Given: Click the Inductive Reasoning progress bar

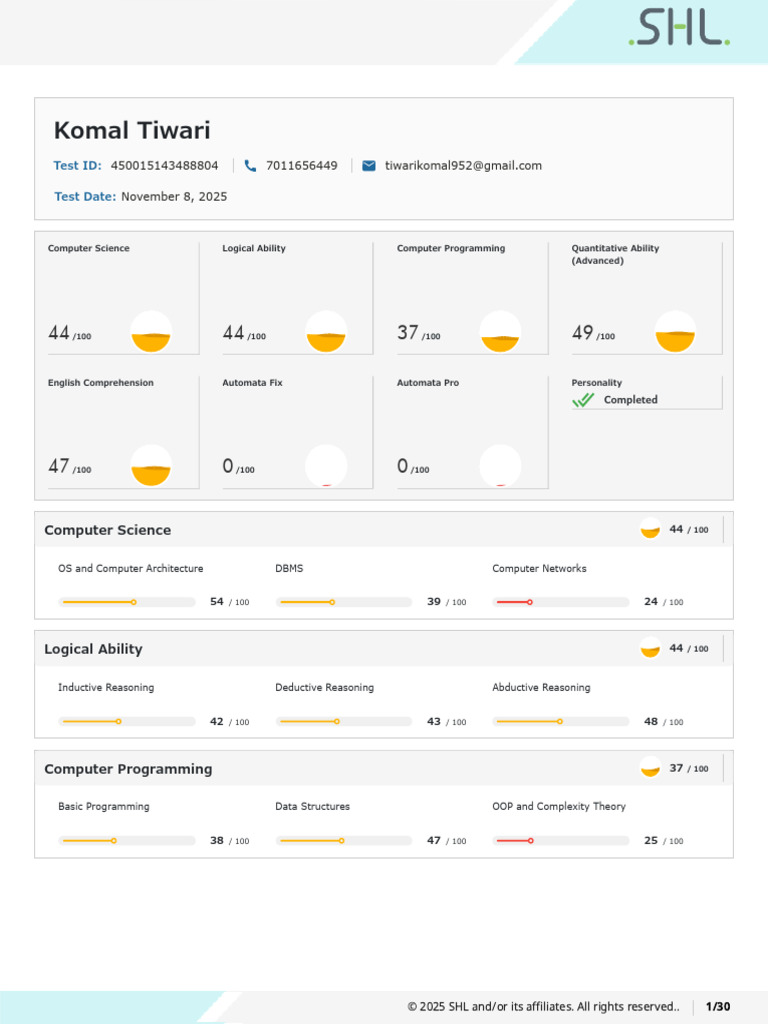Looking at the screenshot, I should click(127, 722).
